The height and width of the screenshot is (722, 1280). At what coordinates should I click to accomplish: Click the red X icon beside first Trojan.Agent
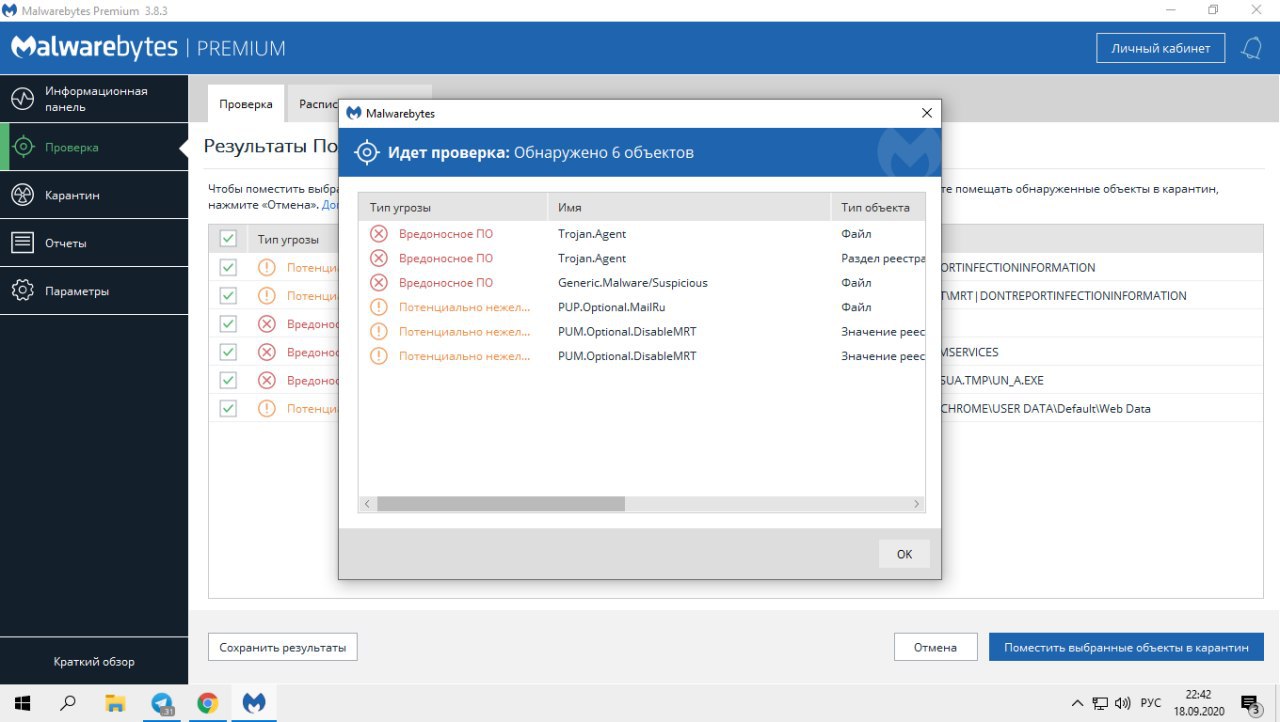click(378, 233)
